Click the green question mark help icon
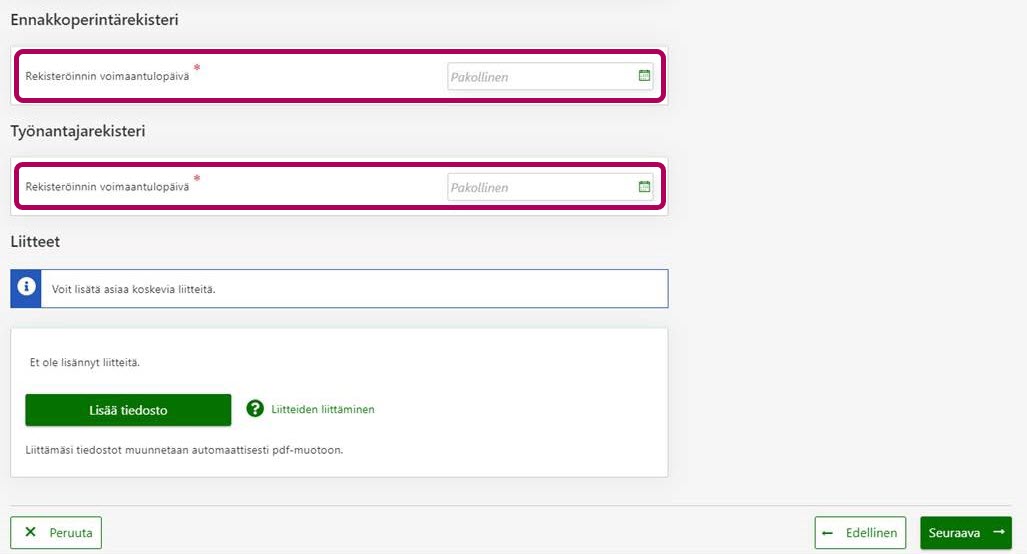 click(255, 409)
